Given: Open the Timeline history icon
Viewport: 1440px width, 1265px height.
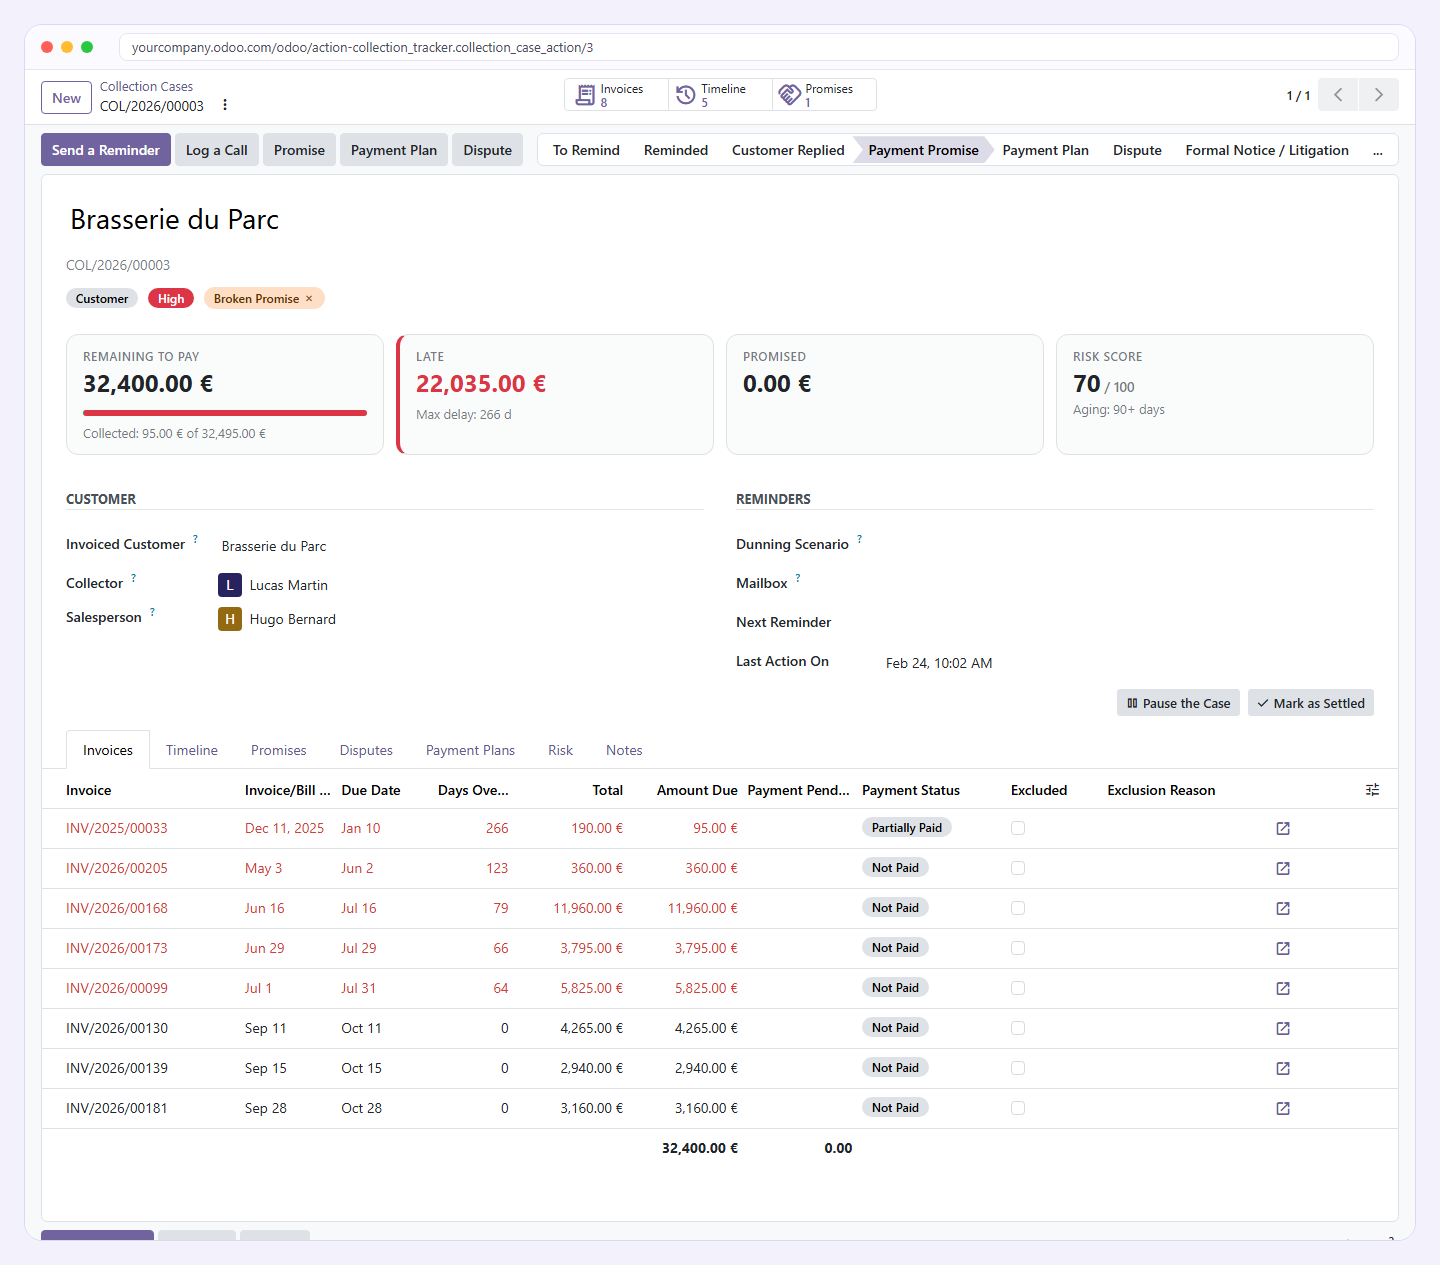Looking at the screenshot, I should [686, 95].
